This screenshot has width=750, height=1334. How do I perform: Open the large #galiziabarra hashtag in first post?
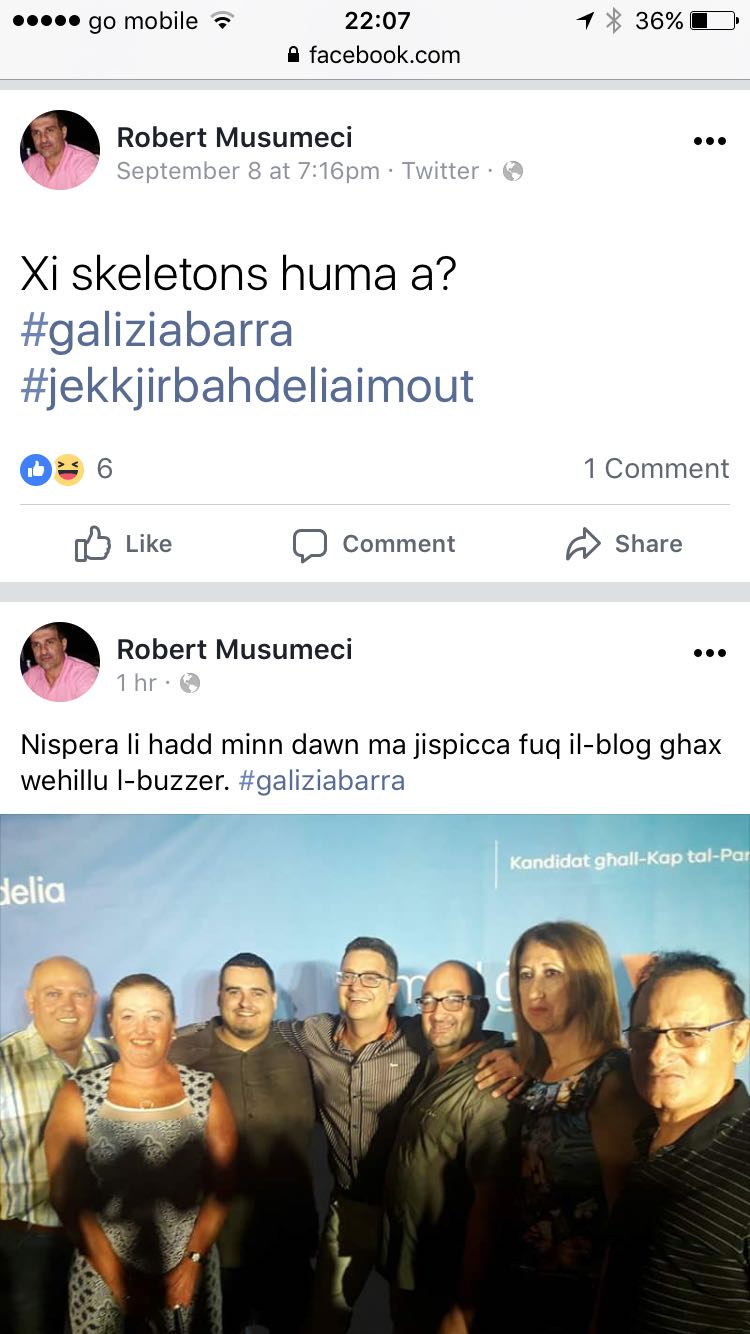point(157,330)
